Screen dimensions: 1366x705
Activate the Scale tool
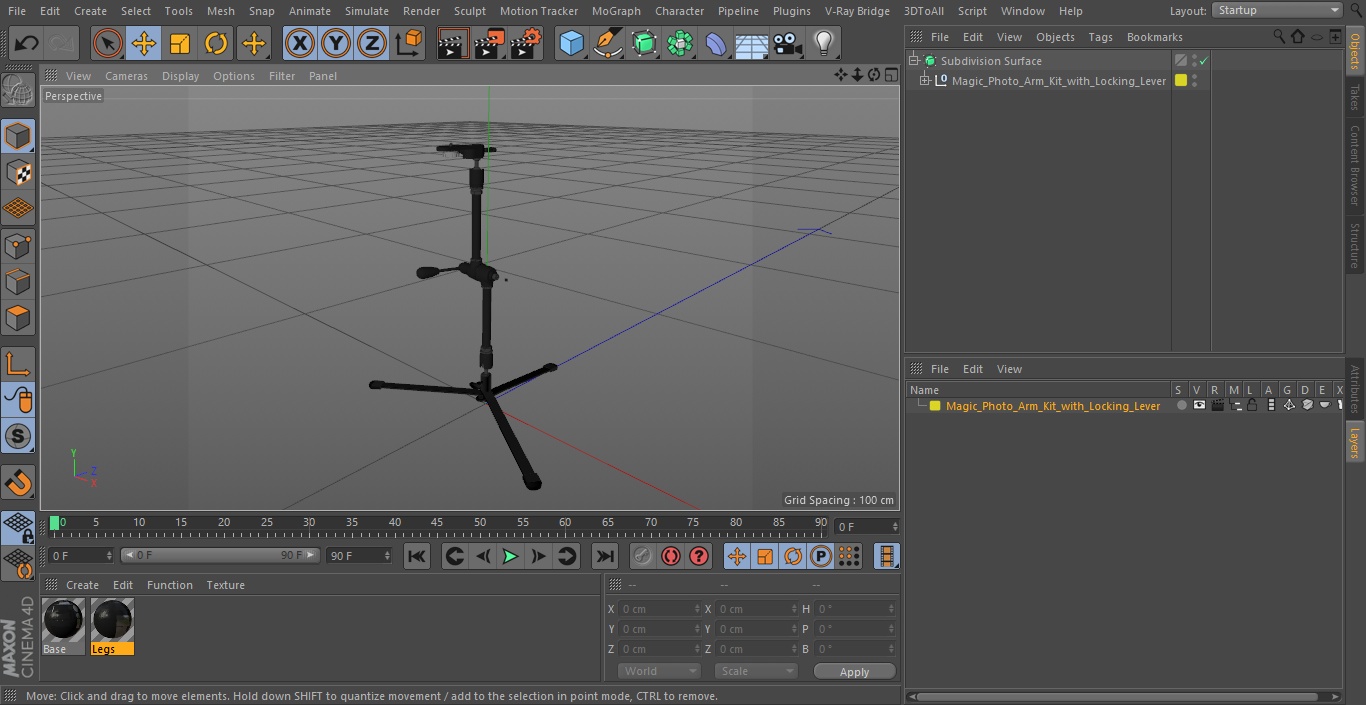pos(180,43)
